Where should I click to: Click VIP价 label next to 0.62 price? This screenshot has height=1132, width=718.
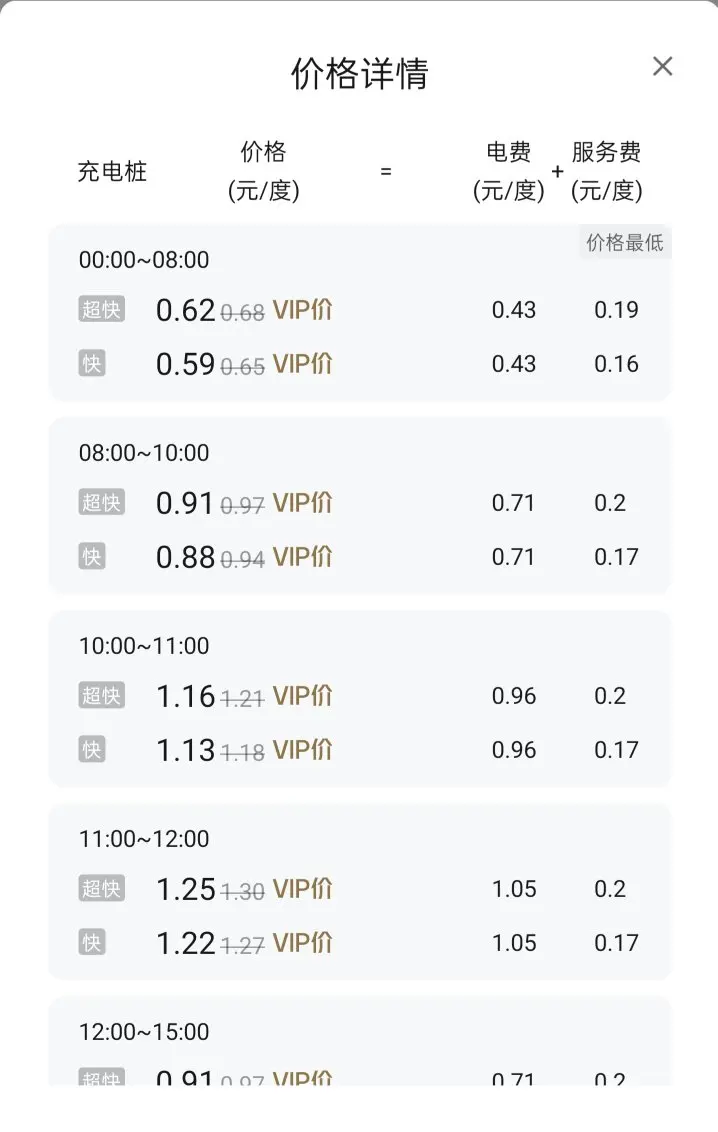[x=302, y=310]
